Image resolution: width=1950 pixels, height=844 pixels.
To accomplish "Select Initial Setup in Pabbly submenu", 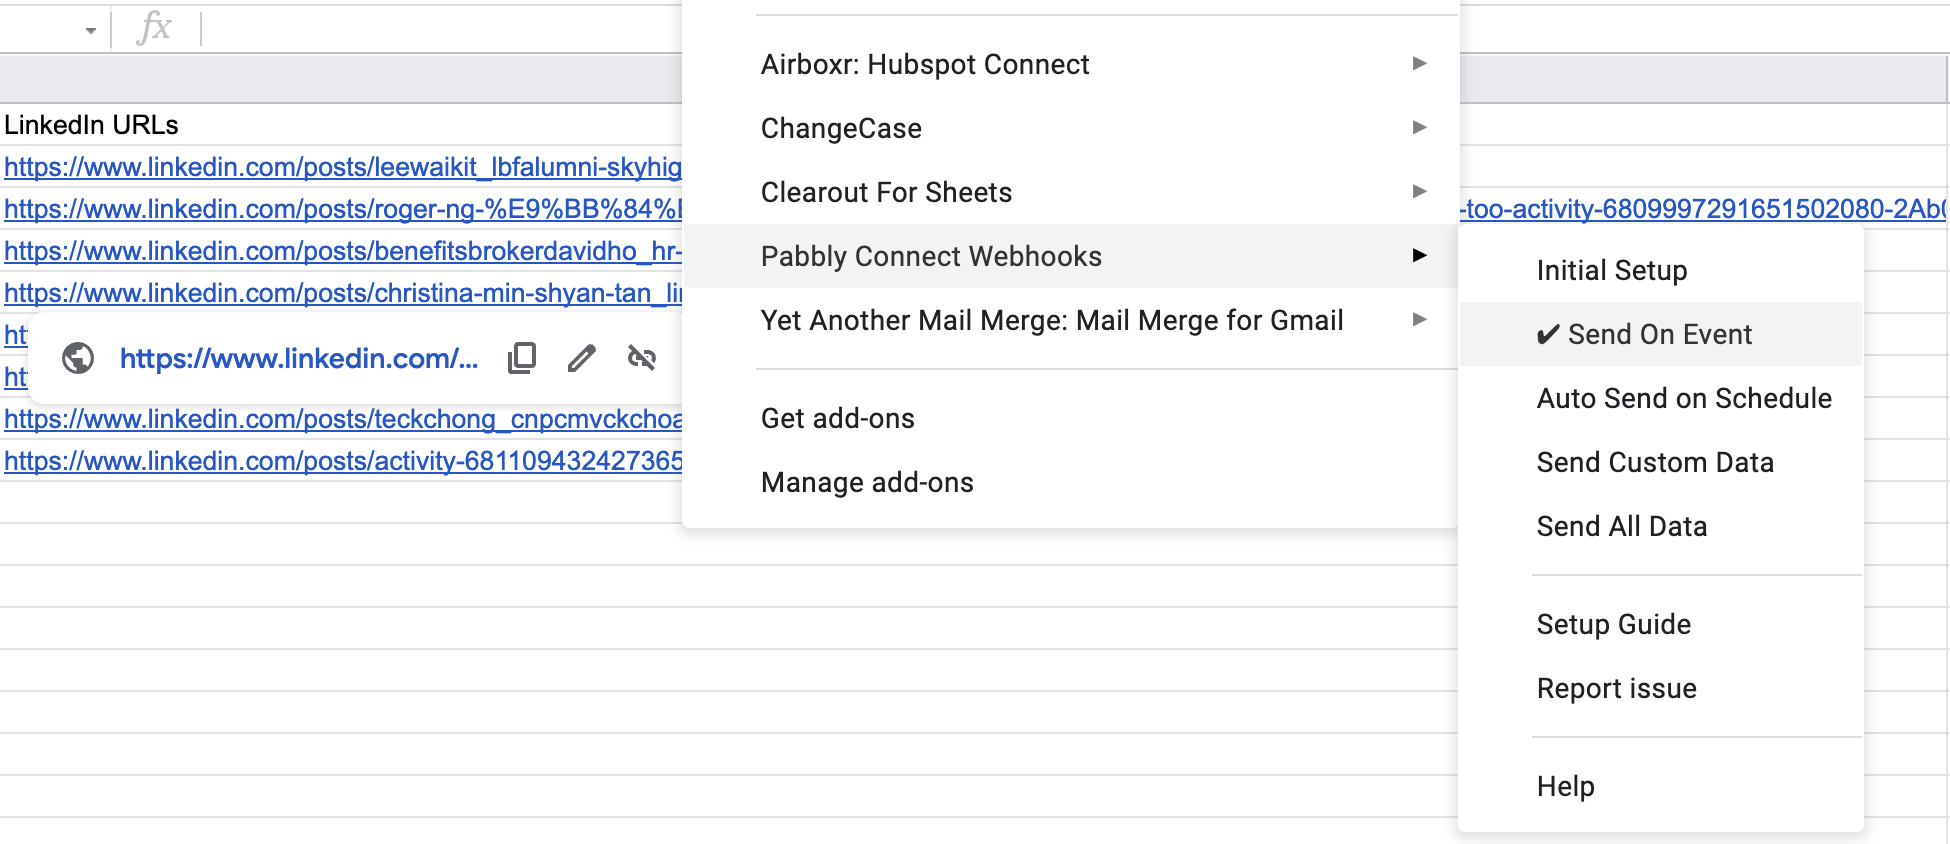I will pyautogui.click(x=1661, y=270).
